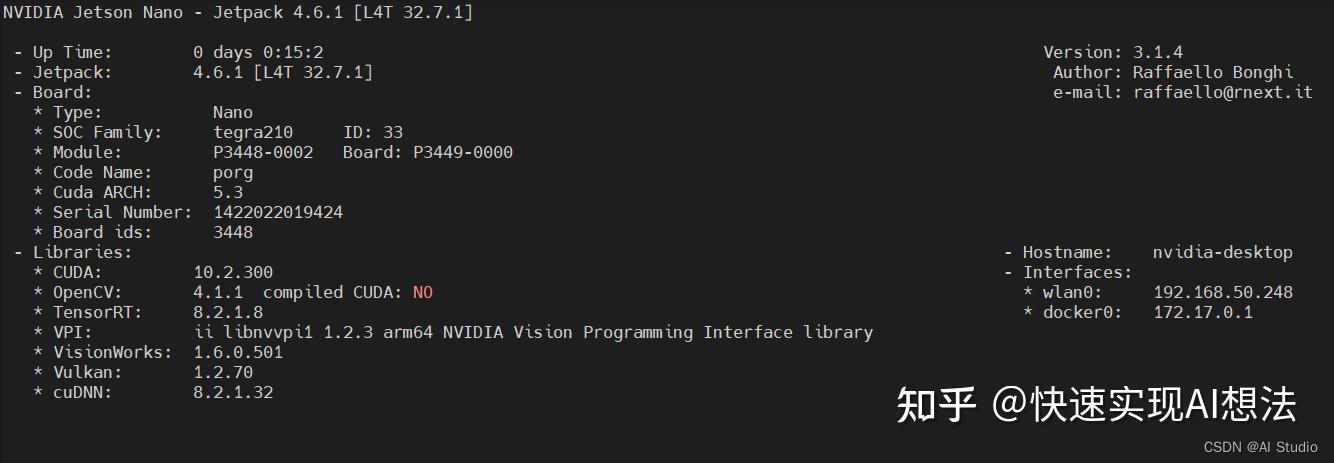
Task: Click the VisionWorks version 1.6.0.501
Action: click(238, 352)
